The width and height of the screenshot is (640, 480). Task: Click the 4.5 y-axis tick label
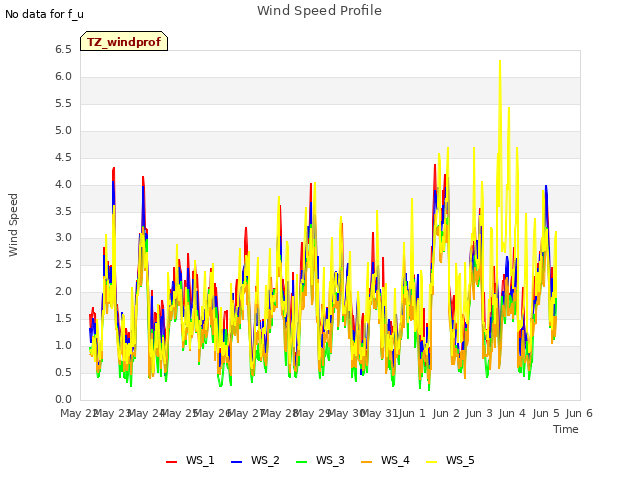[63, 158]
